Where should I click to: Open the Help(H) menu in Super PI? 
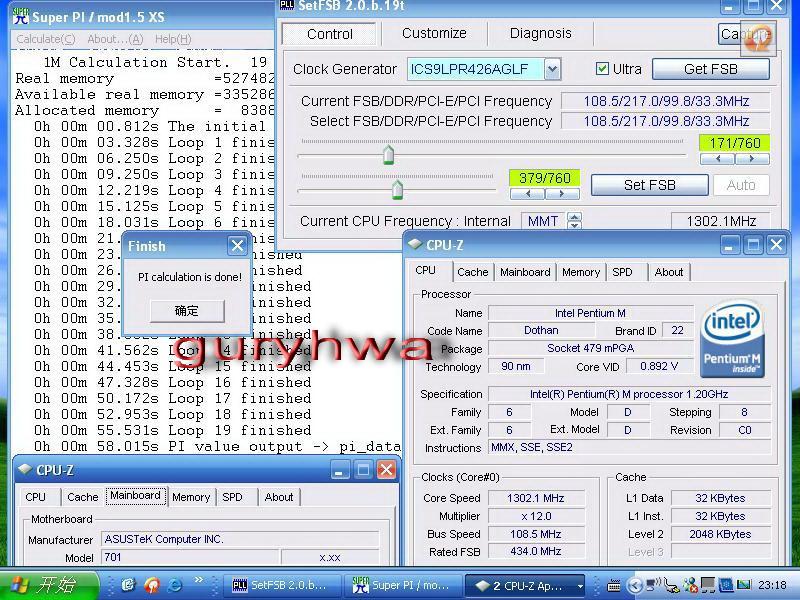click(173, 39)
